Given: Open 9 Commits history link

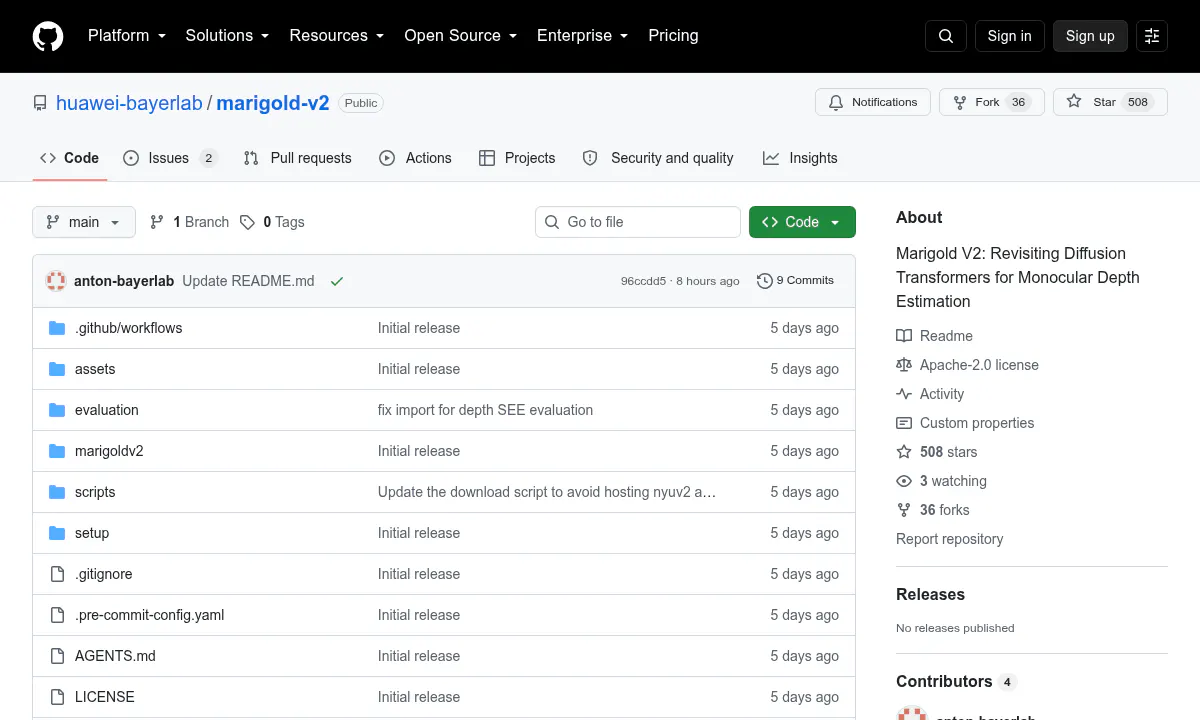Looking at the screenshot, I should pyautogui.click(x=796, y=281).
